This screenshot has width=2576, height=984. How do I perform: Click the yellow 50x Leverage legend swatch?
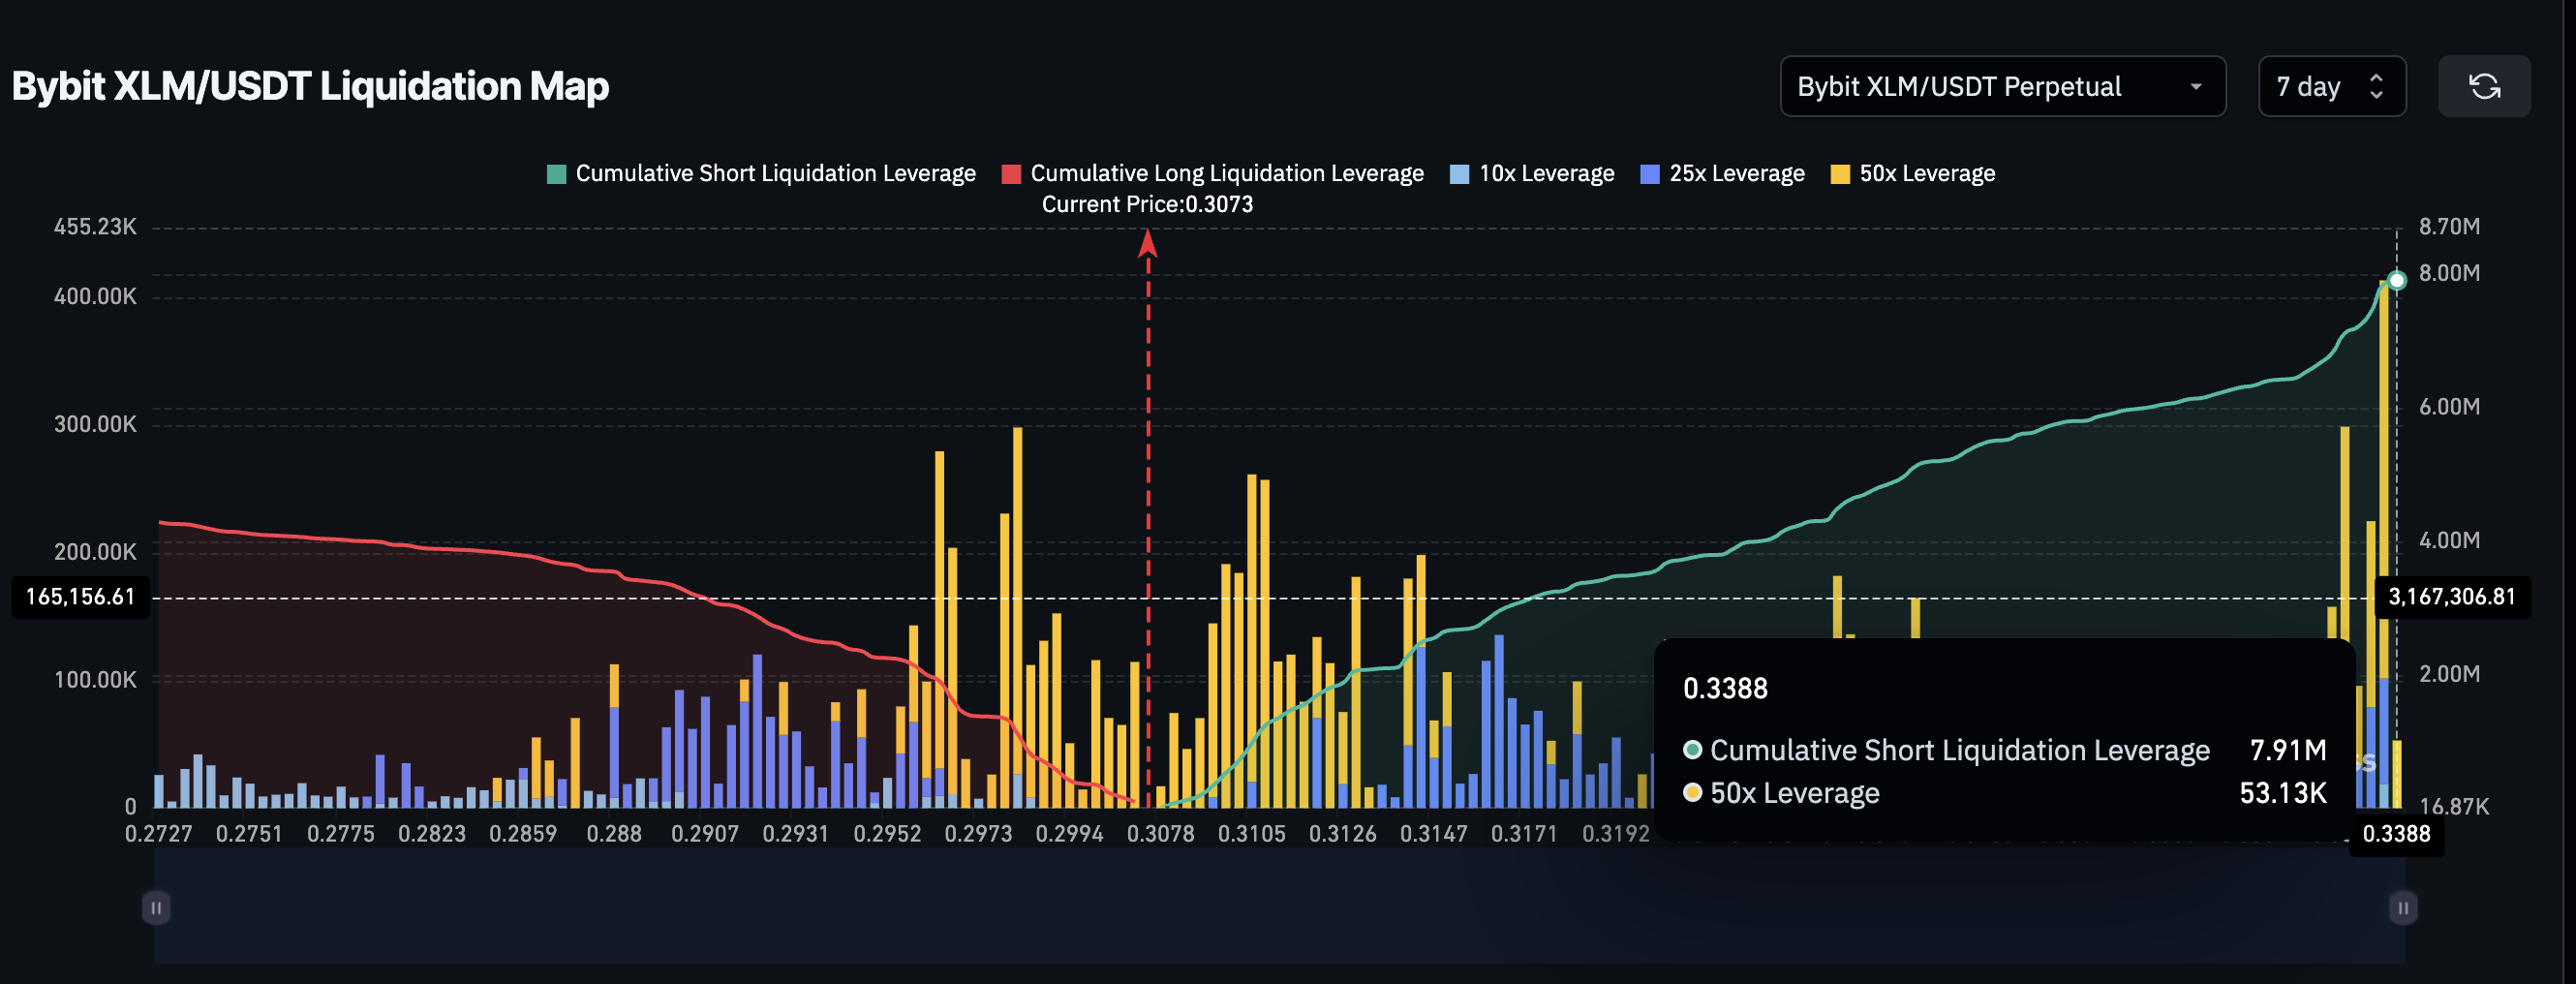coord(1840,173)
